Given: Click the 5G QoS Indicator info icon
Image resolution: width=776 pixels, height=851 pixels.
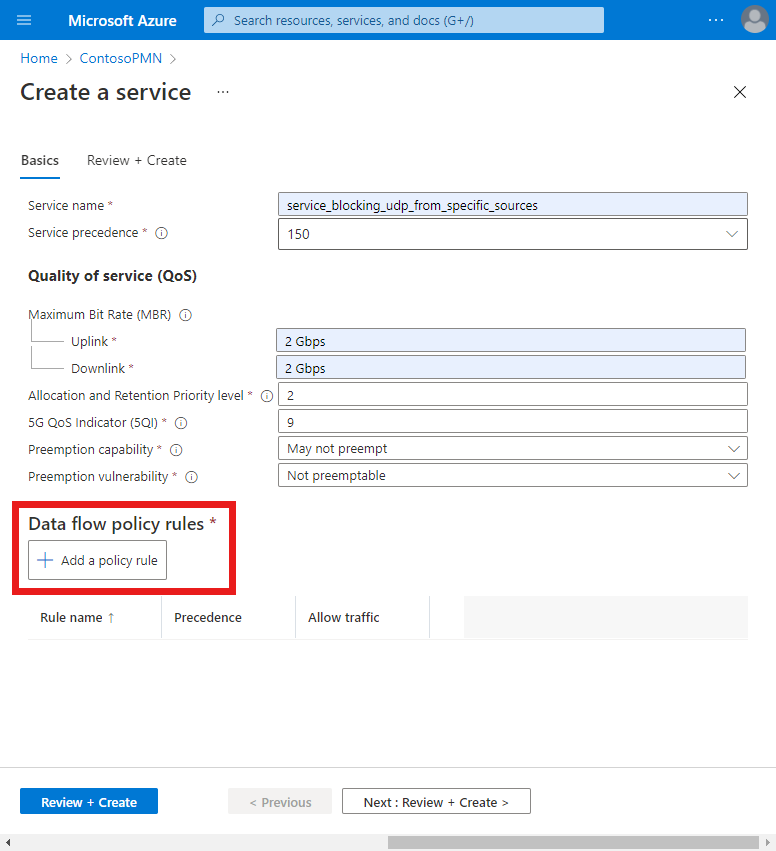Looking at the screenshot, I should [180, 422].
